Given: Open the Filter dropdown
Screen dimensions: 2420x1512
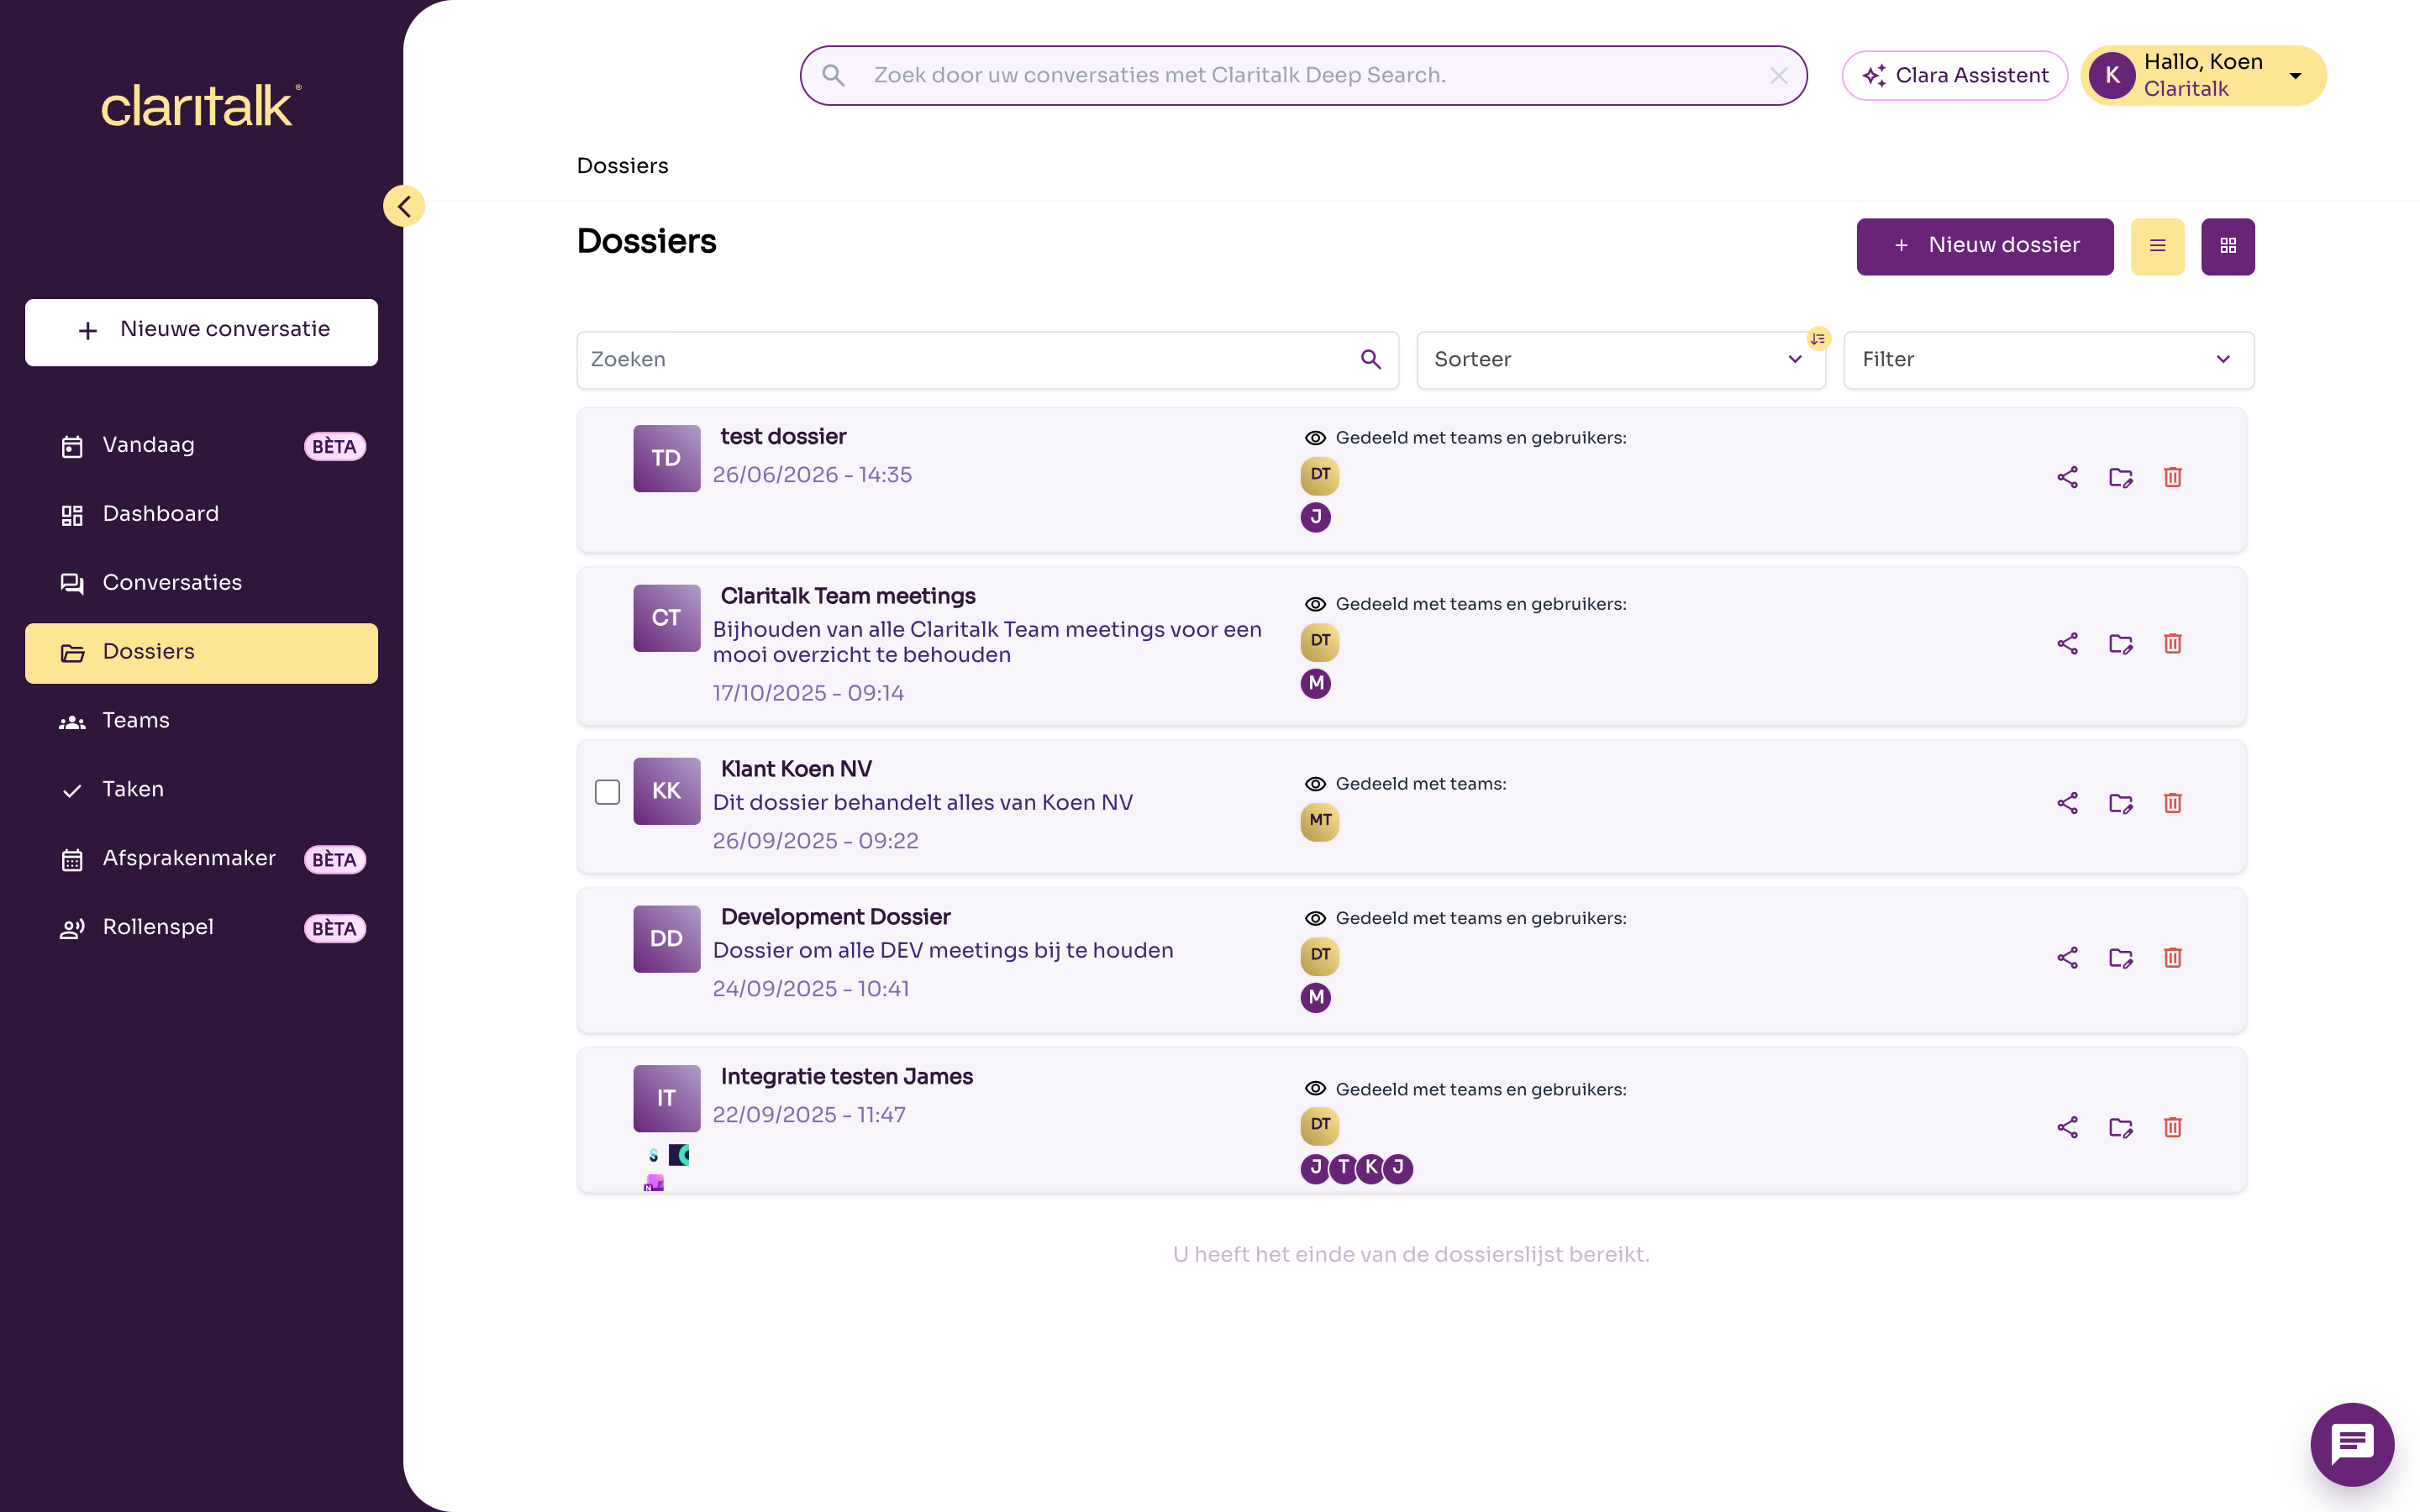Looking at the screenshot, I should [x=2048, y=360].
